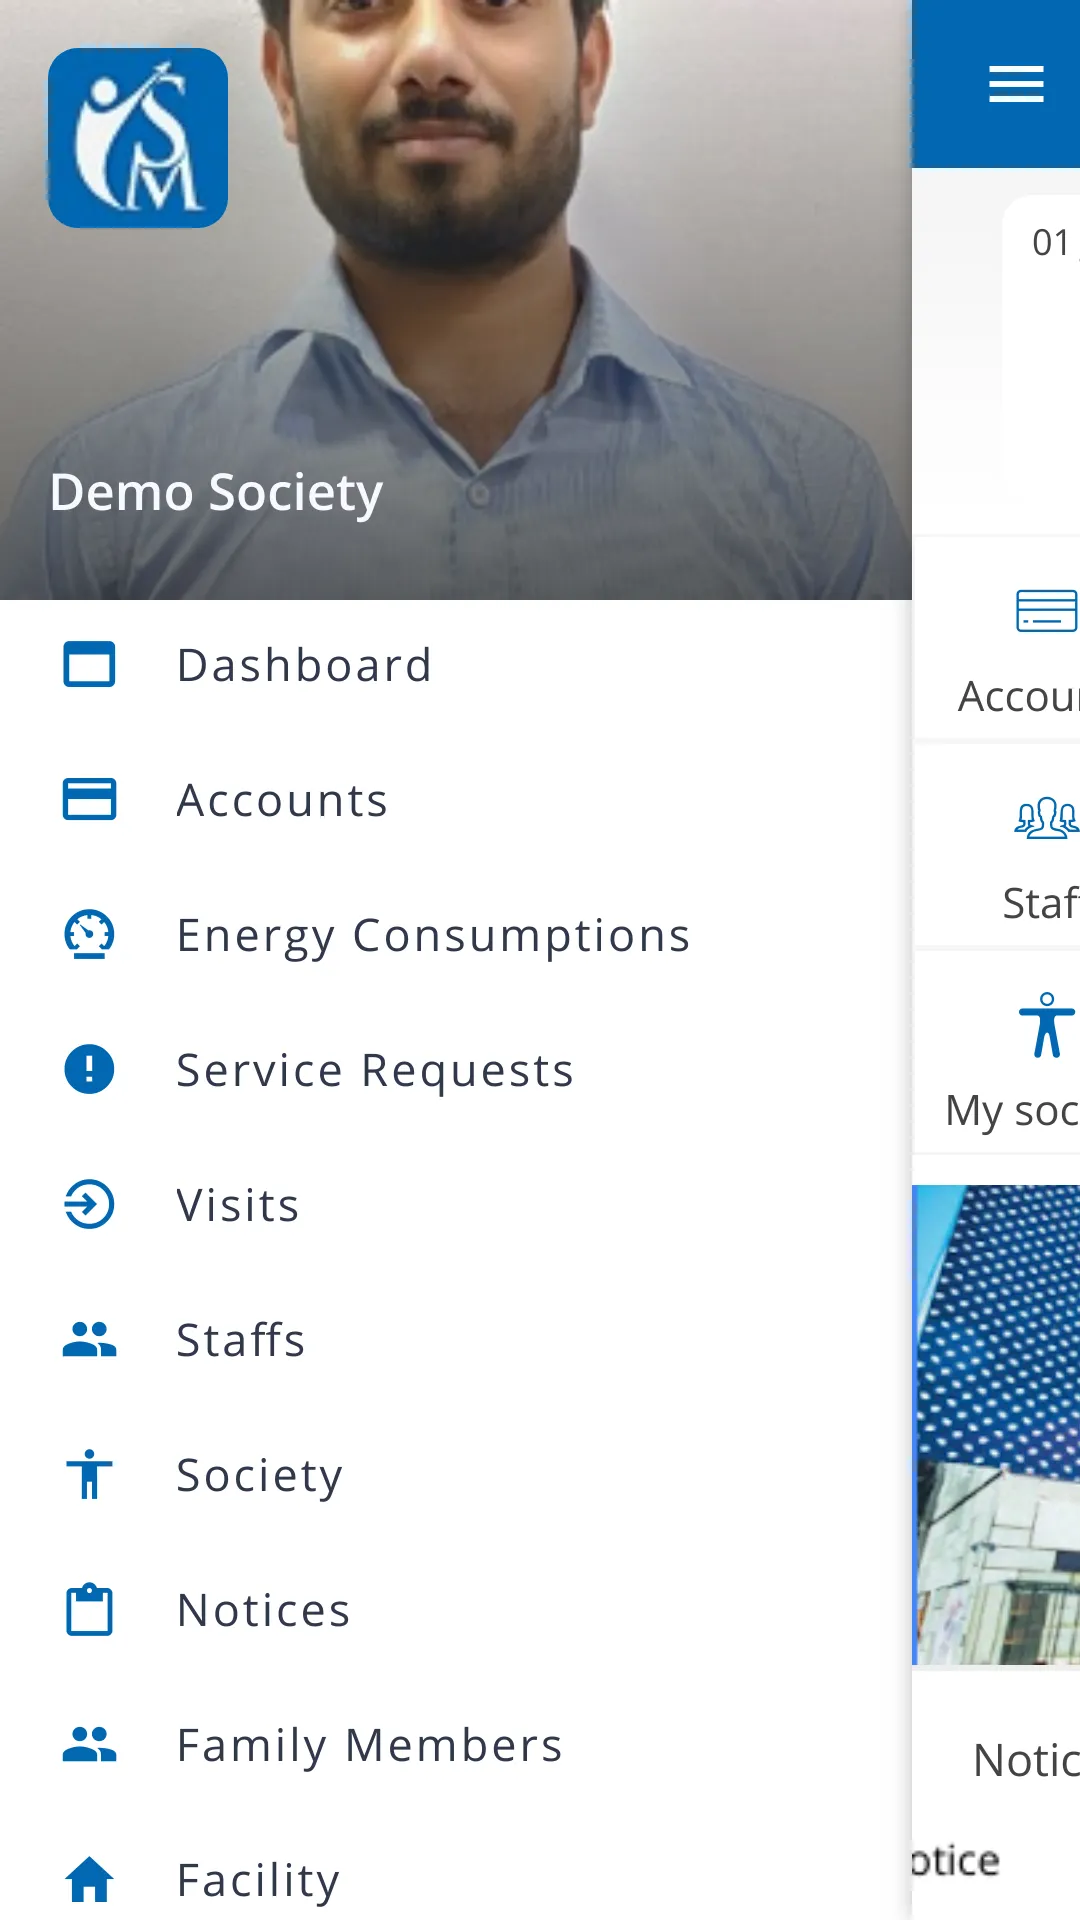Image resolution: width=1080 pixels, height=1920 pixels.
Task: Open Accounts from the drawer menu
Action: click(456, 800)
